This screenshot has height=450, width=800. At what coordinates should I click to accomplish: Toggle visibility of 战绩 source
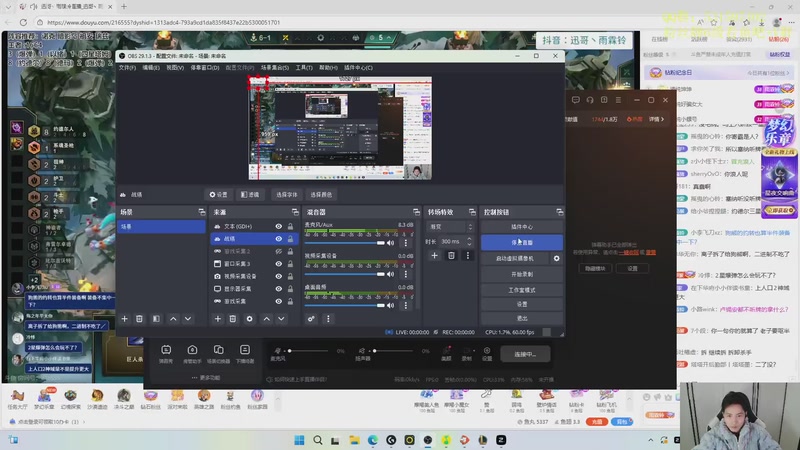[x=279, y=239]
